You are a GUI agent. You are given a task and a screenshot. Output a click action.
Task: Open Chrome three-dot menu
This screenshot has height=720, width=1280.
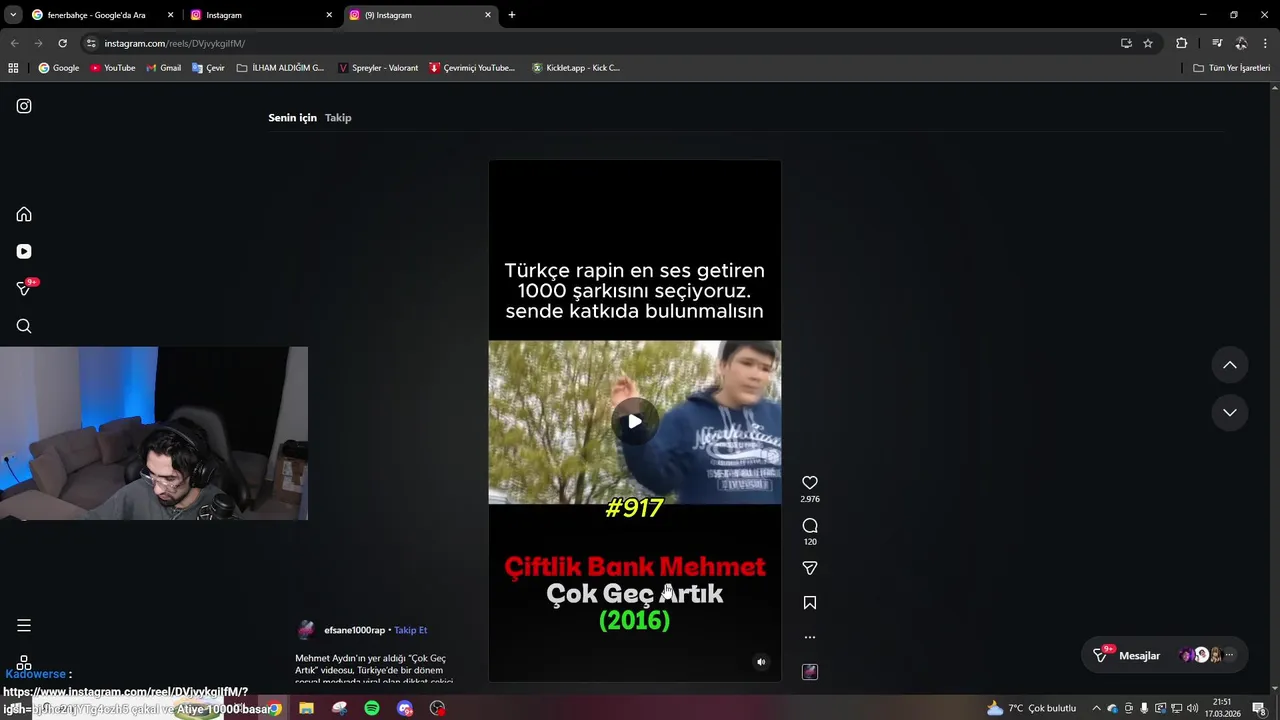1266,43
